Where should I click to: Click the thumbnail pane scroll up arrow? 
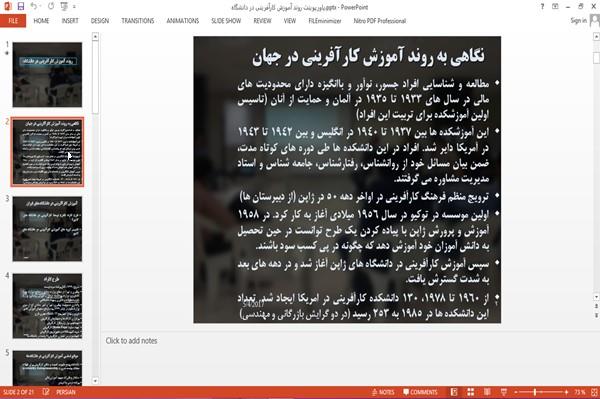(95, 37)
